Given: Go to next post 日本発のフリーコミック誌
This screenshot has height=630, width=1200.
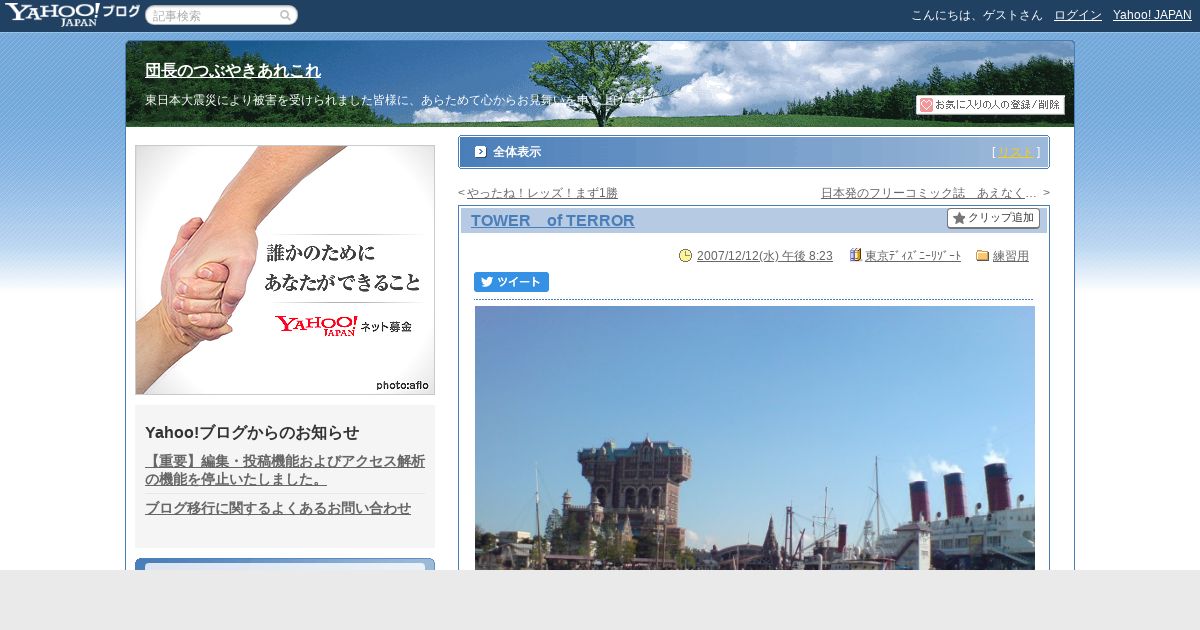Looking at the screenshot, I should [929, 193].
